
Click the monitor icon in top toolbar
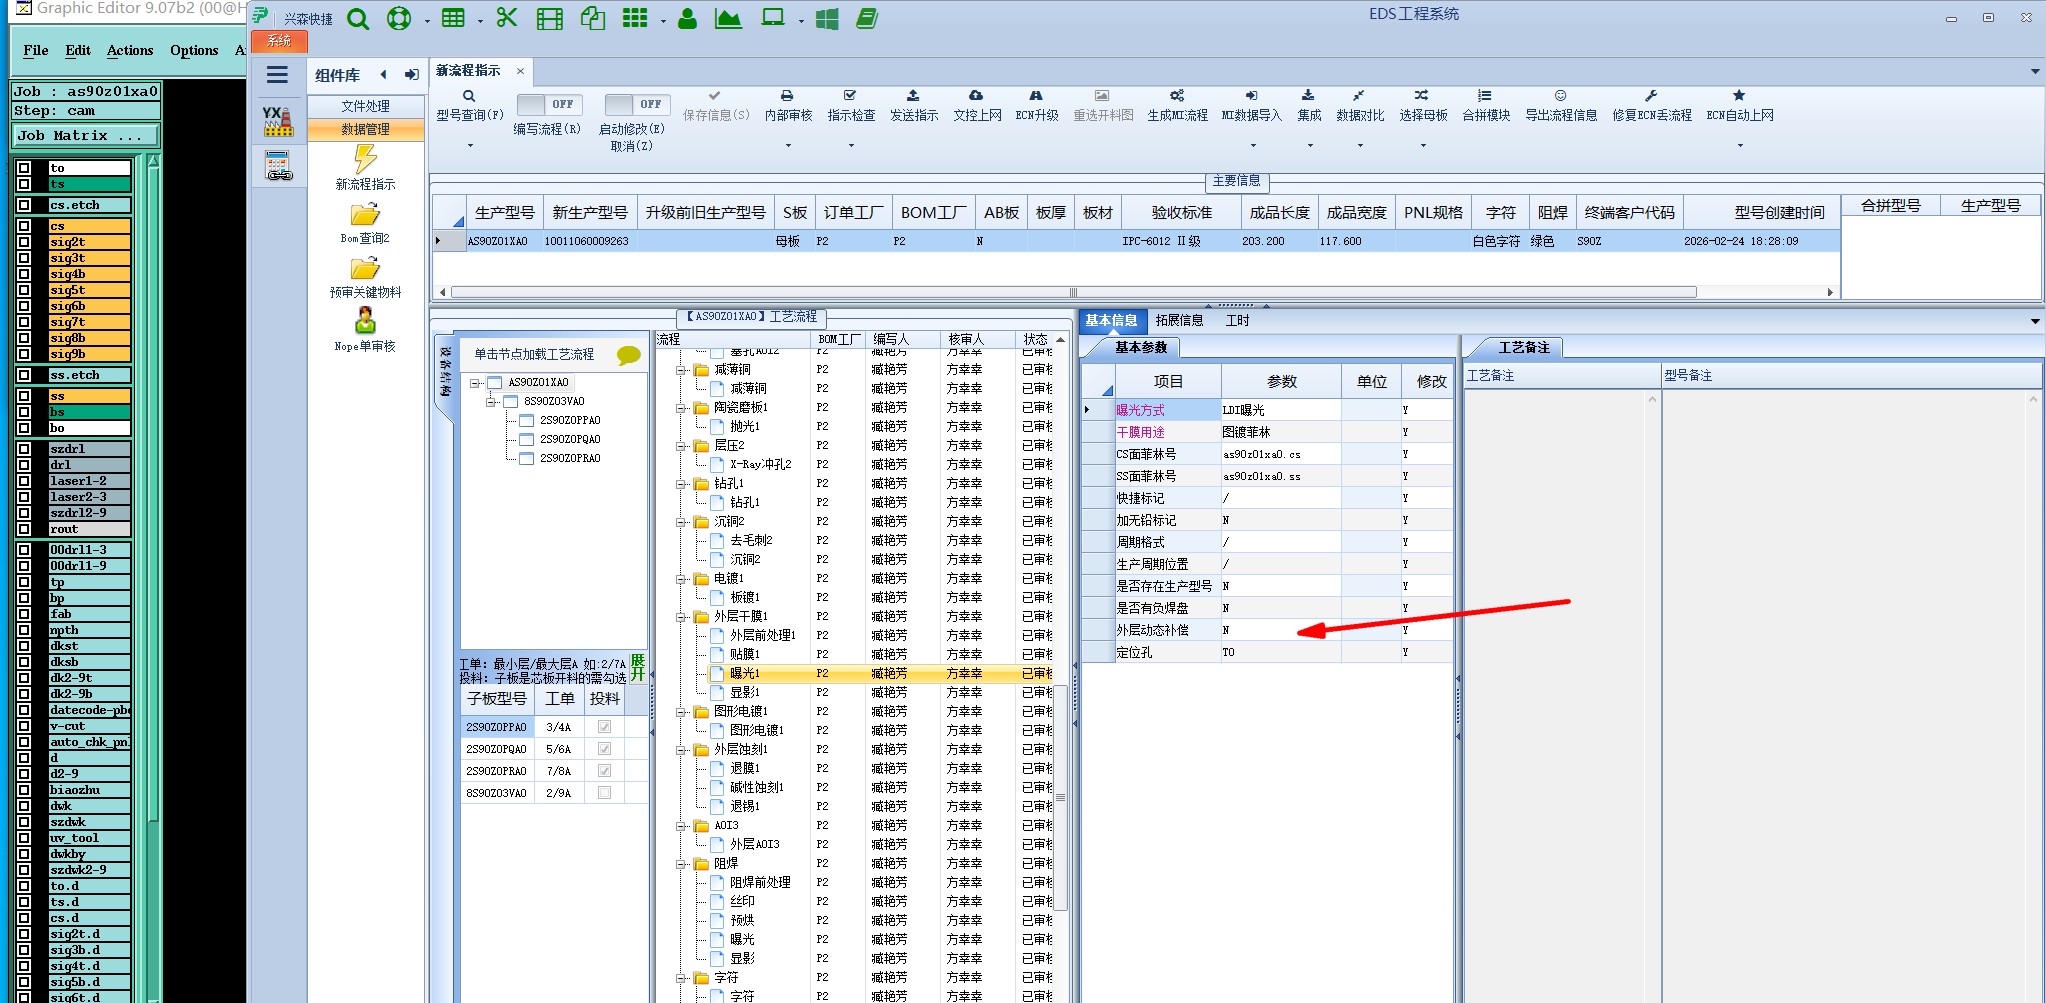click(773, 18)
